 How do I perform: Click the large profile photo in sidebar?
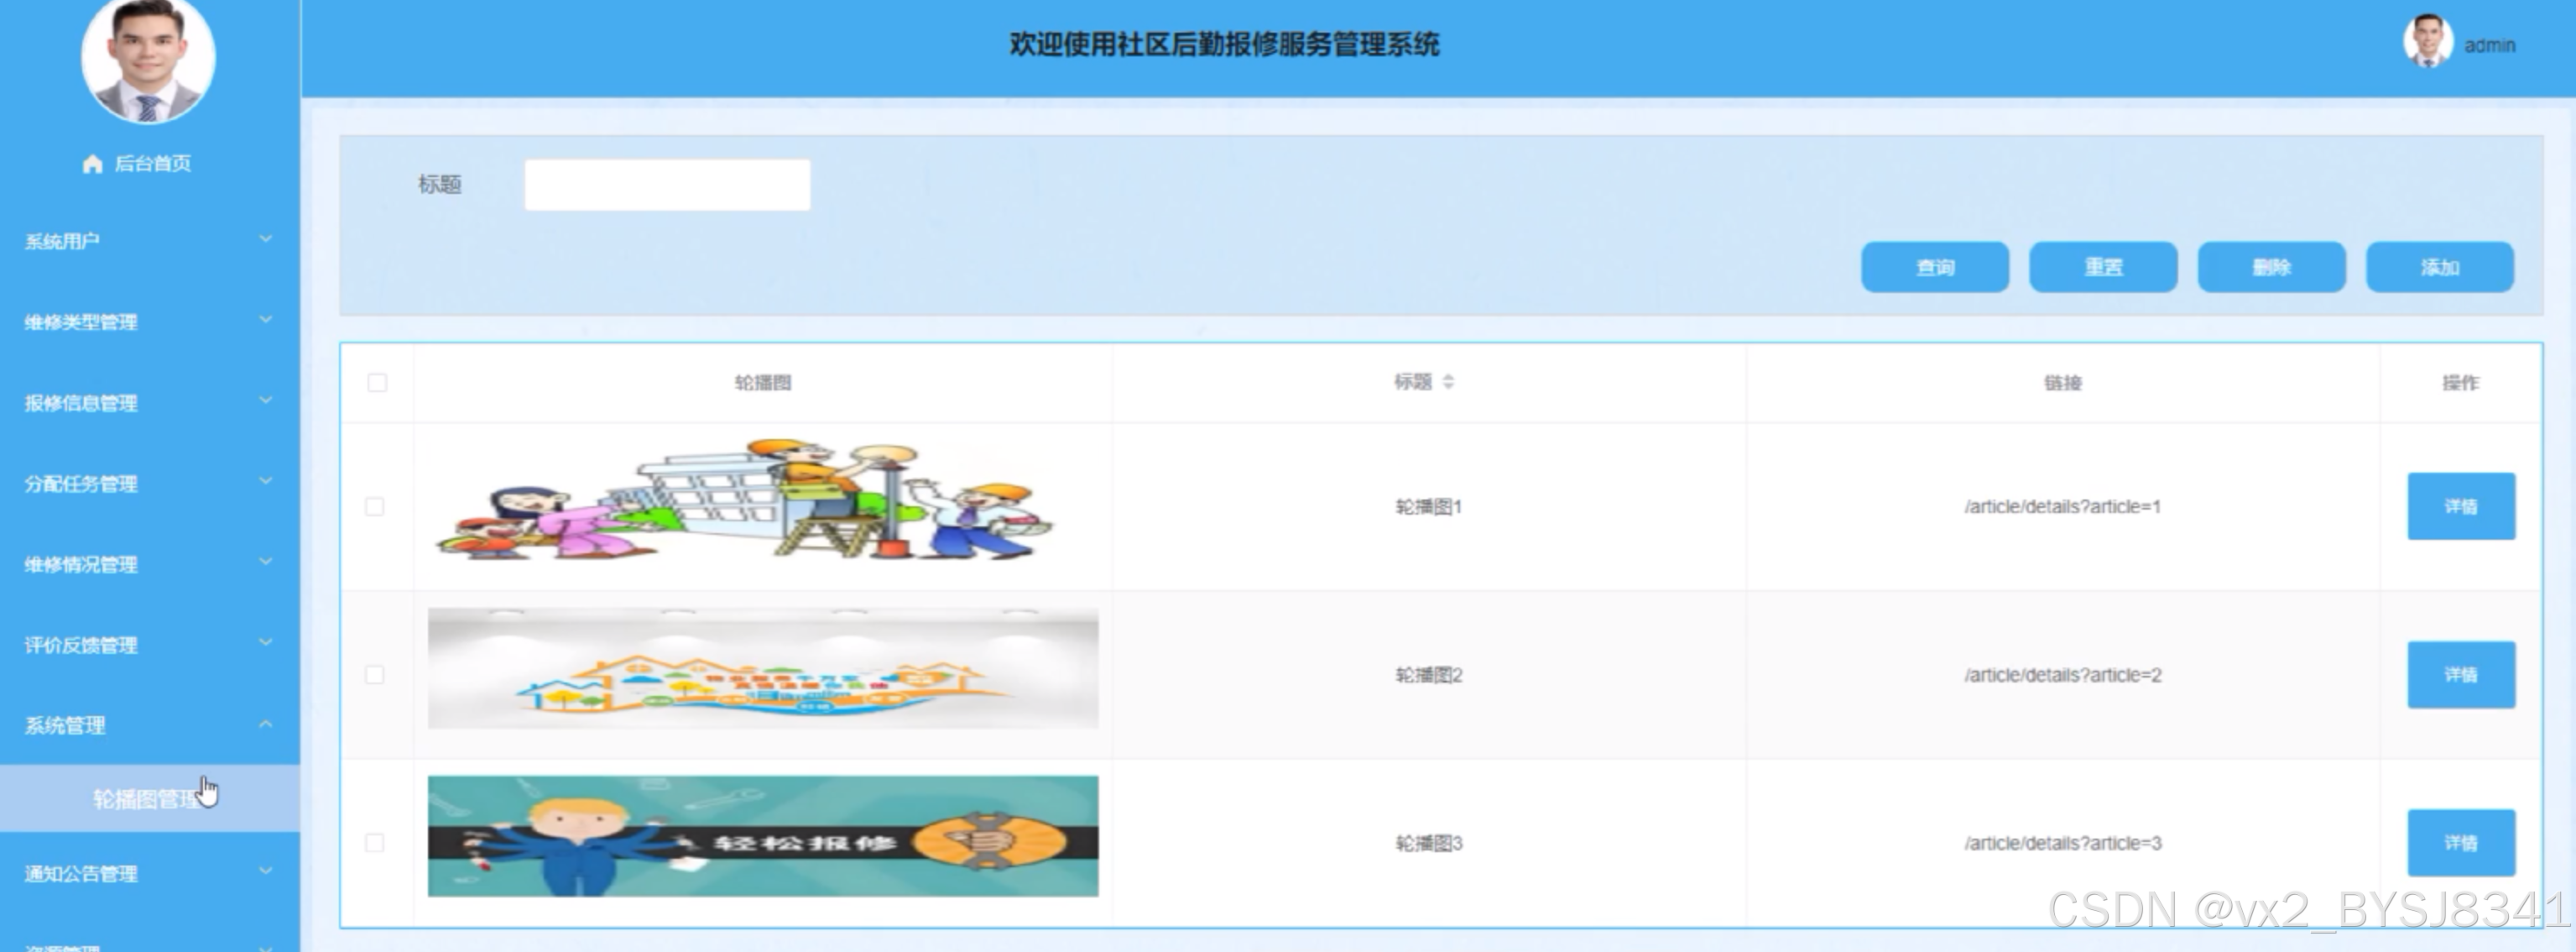click(148, 58)
